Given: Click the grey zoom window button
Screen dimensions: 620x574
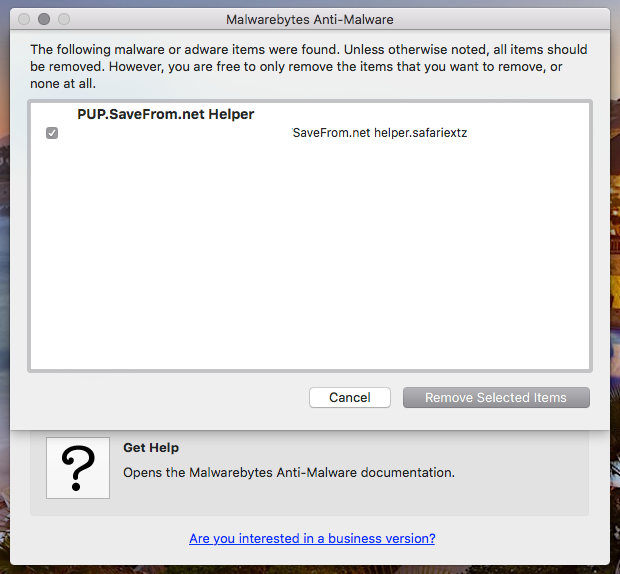Looking at the screenshot, I should (x=64, y=19).
